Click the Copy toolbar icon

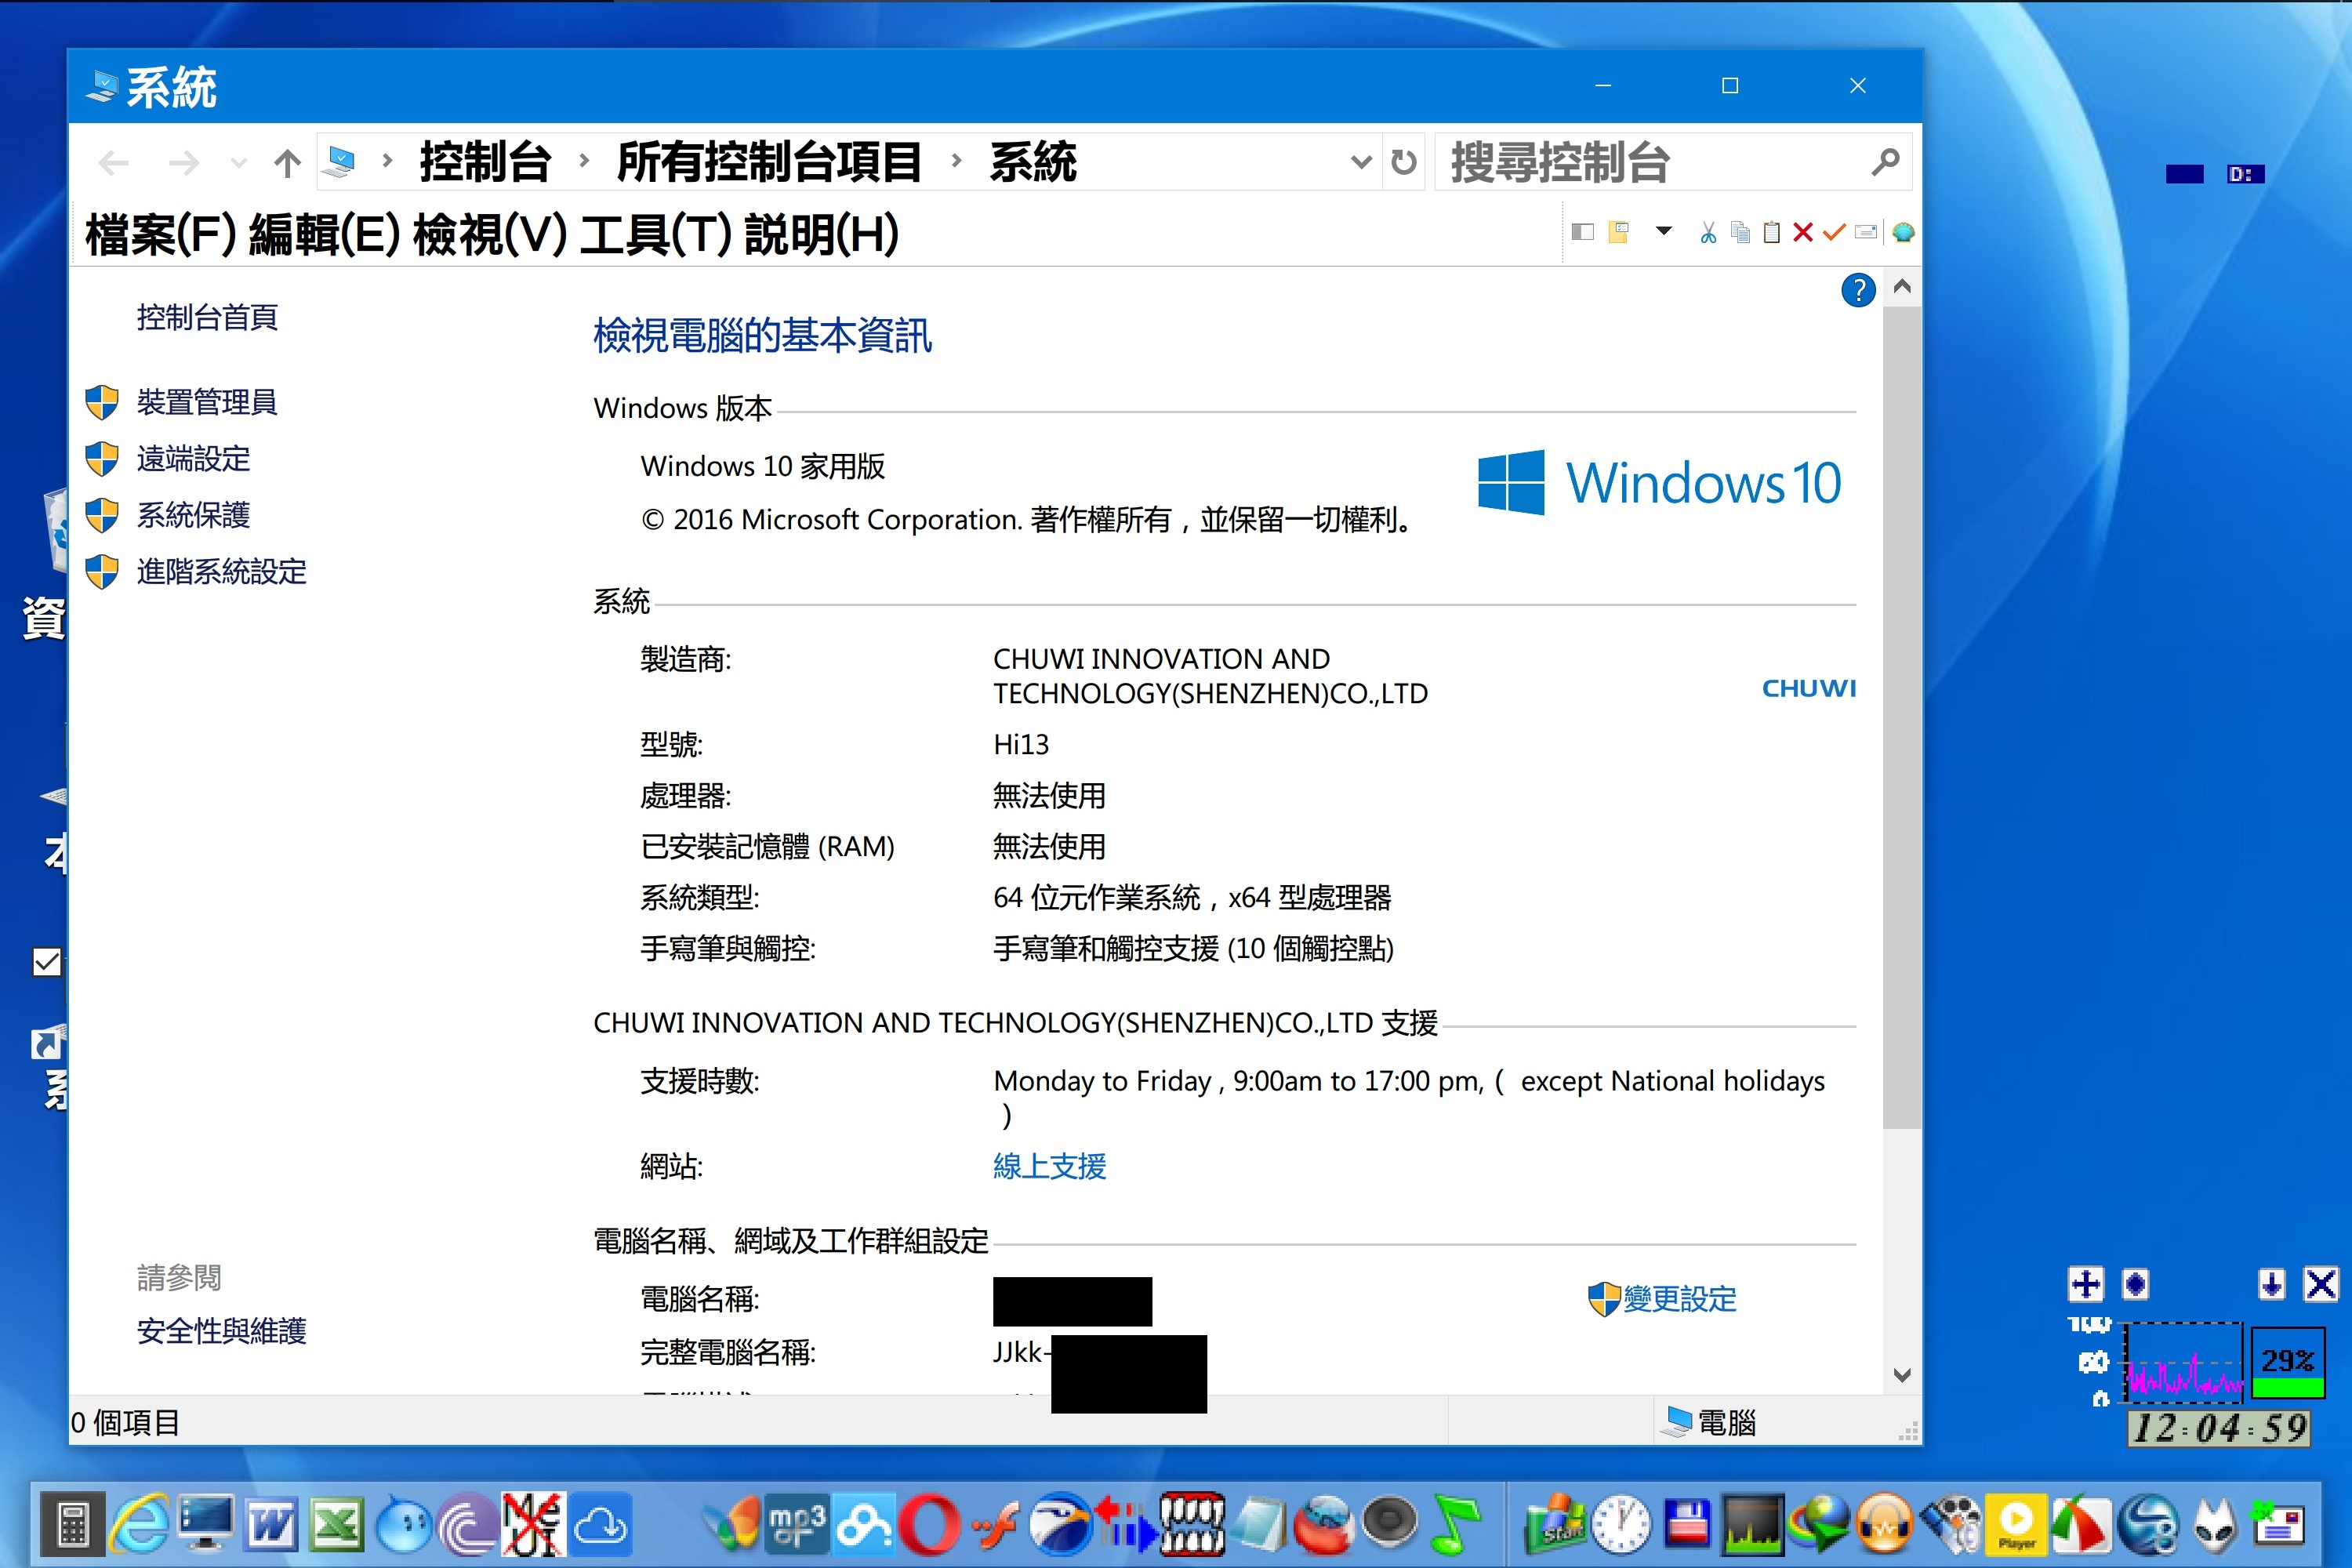pos(1740,233)
